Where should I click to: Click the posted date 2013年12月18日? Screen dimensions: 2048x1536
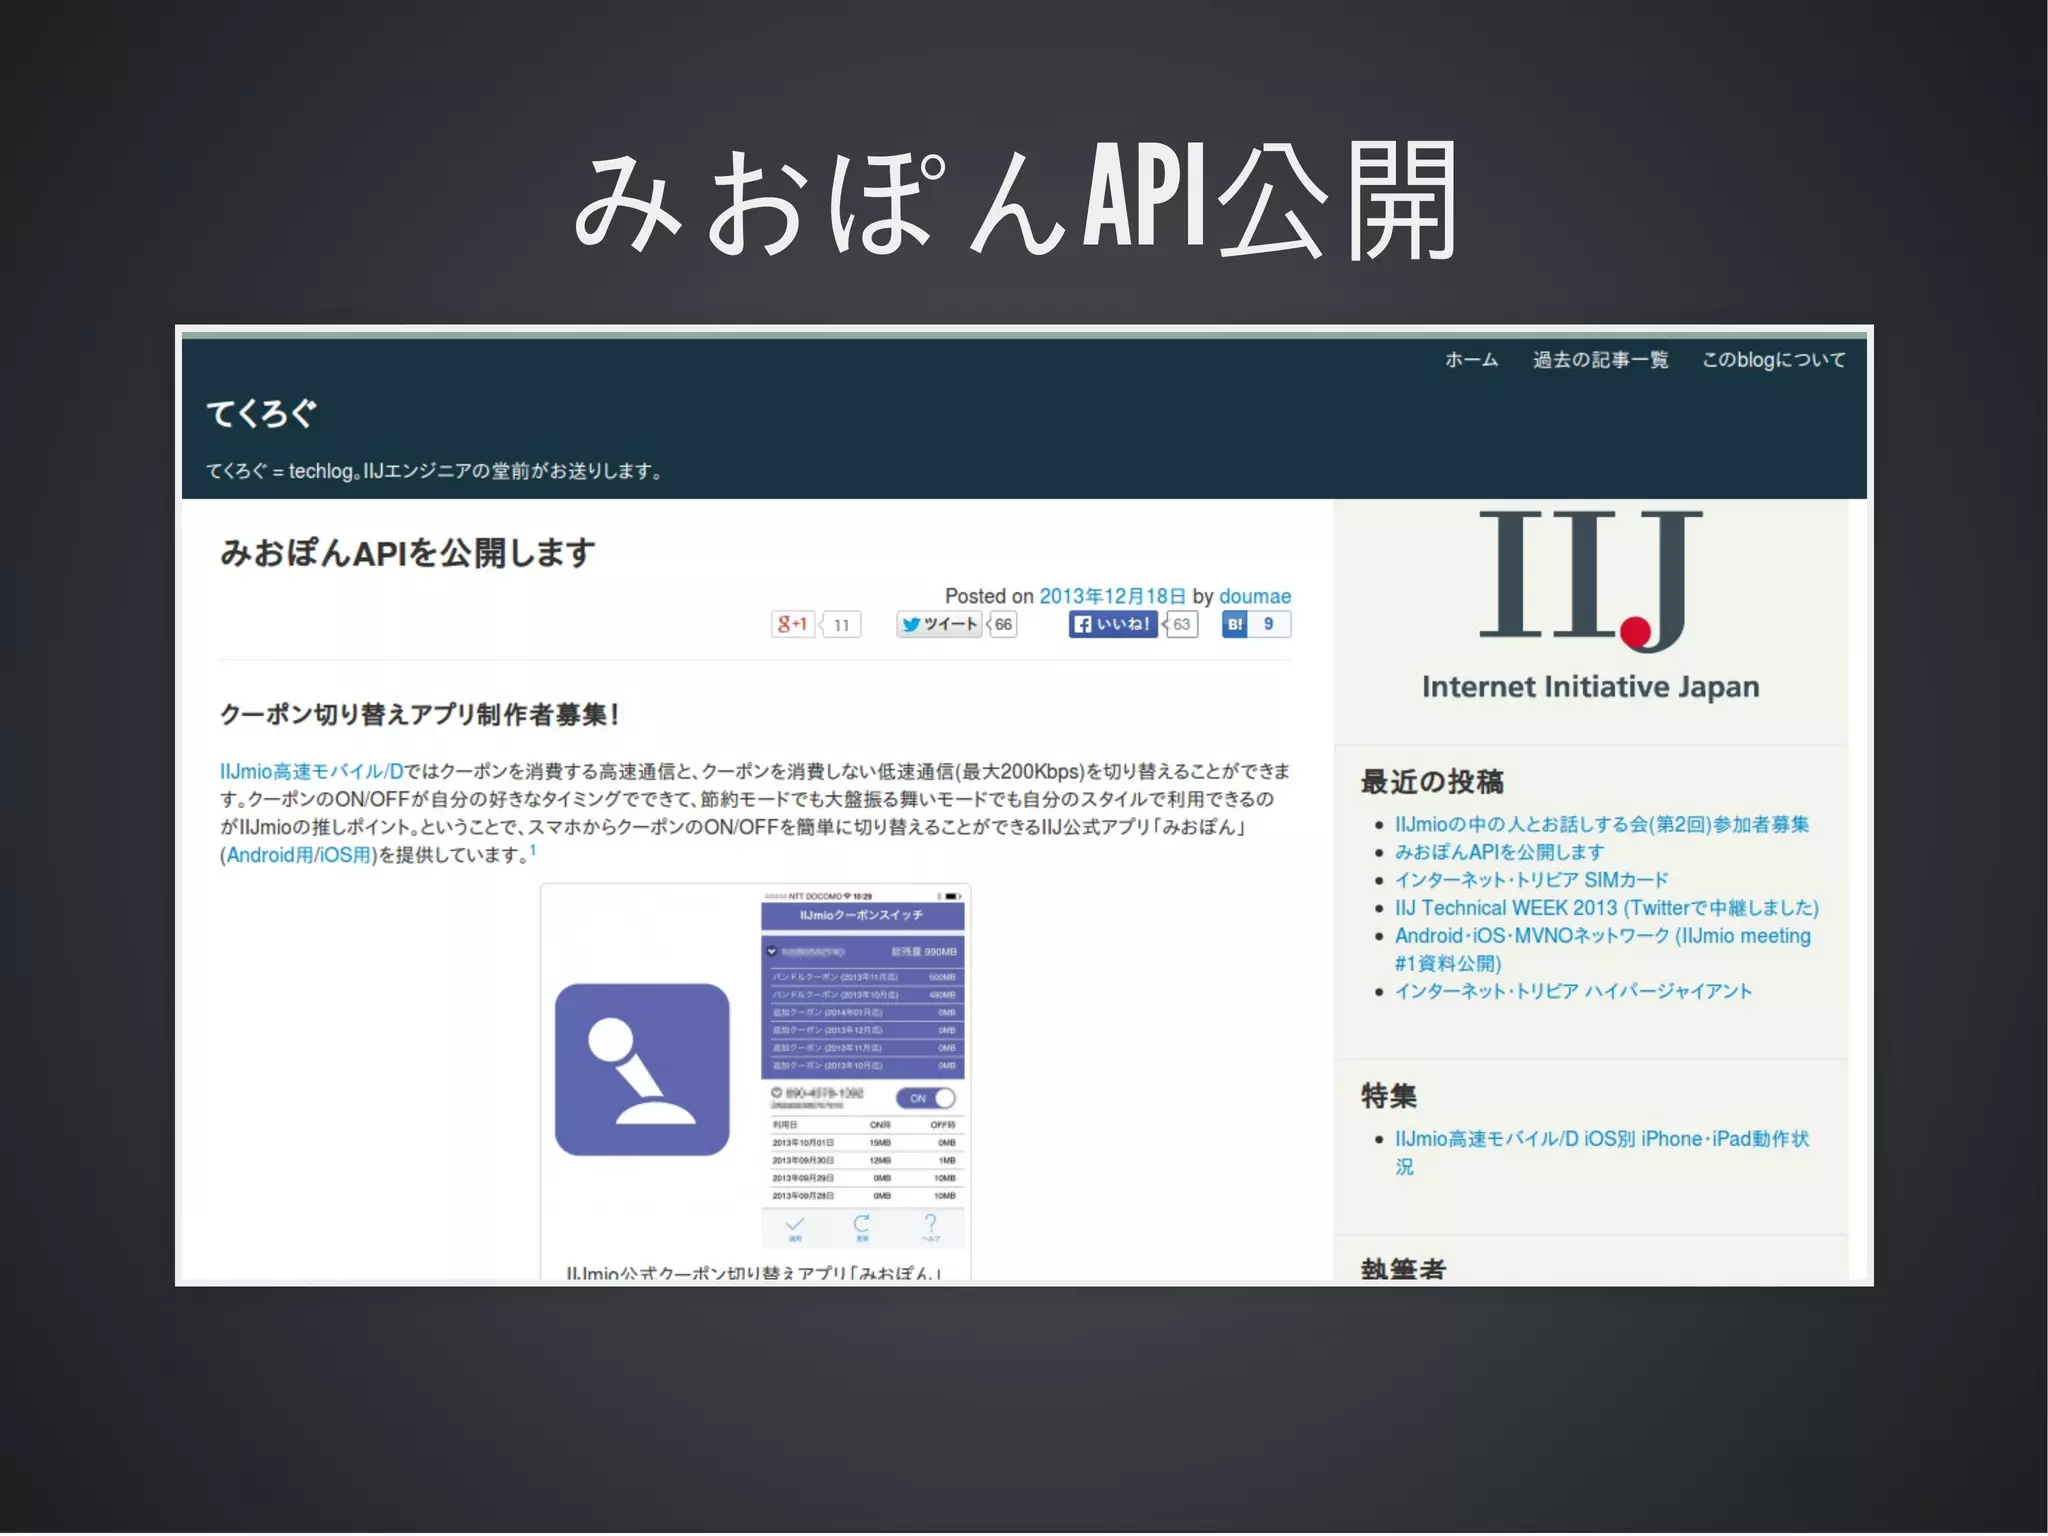tap(1112, 596)
